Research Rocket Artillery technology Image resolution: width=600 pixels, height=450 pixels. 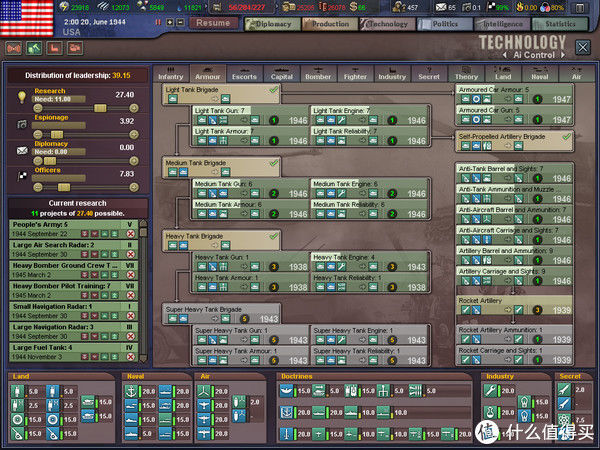coord(515,305)
